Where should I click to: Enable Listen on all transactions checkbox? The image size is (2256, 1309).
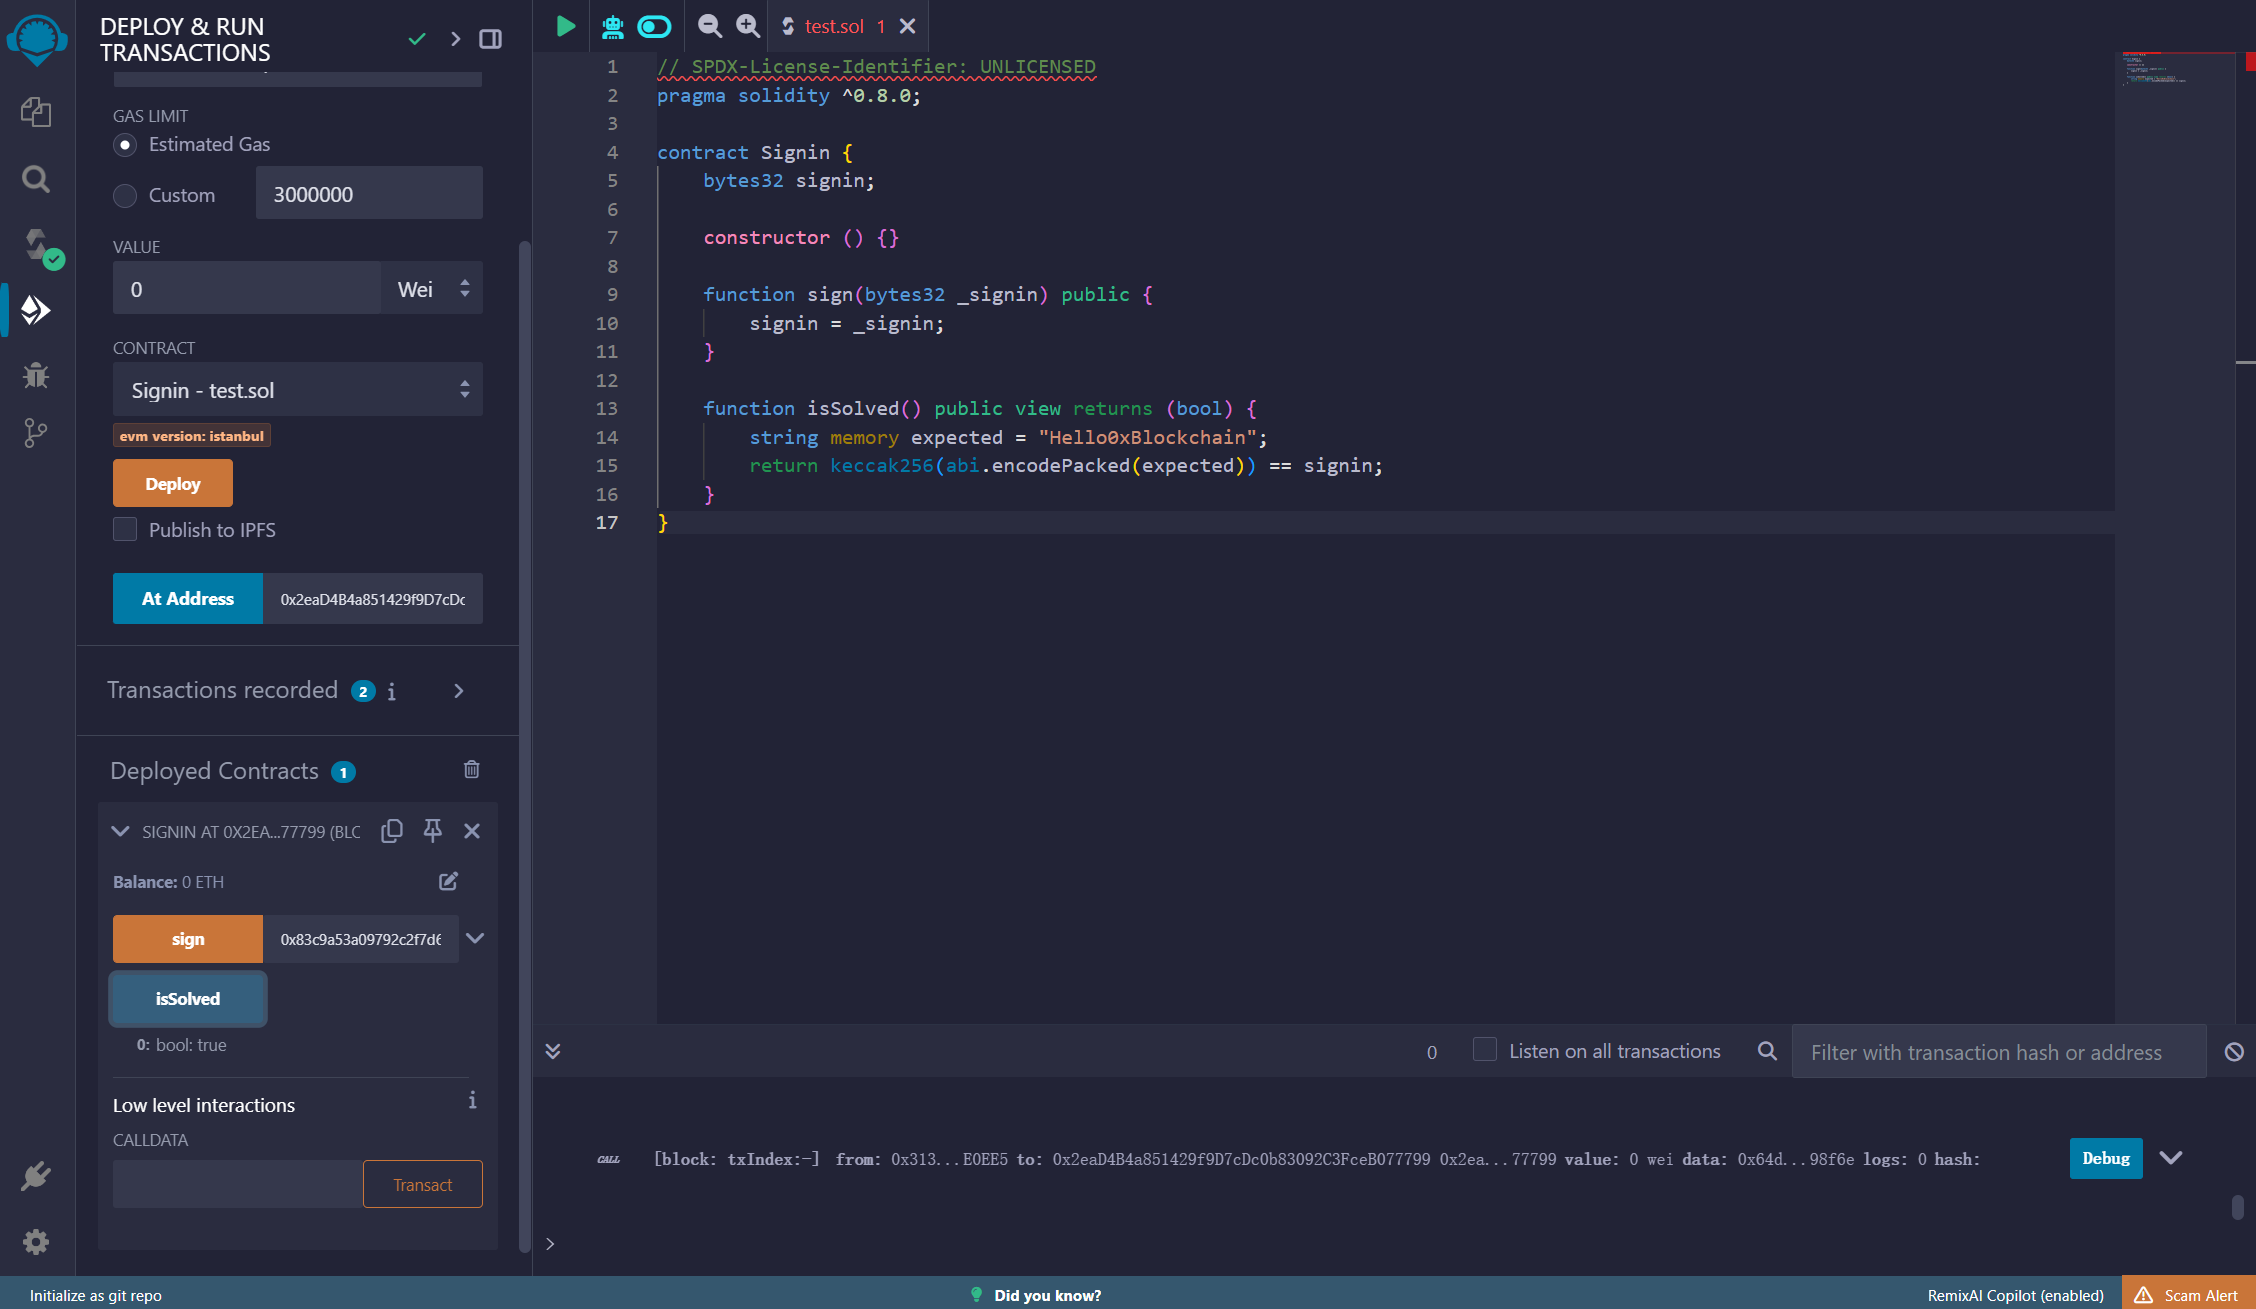coord(1485,1049)
